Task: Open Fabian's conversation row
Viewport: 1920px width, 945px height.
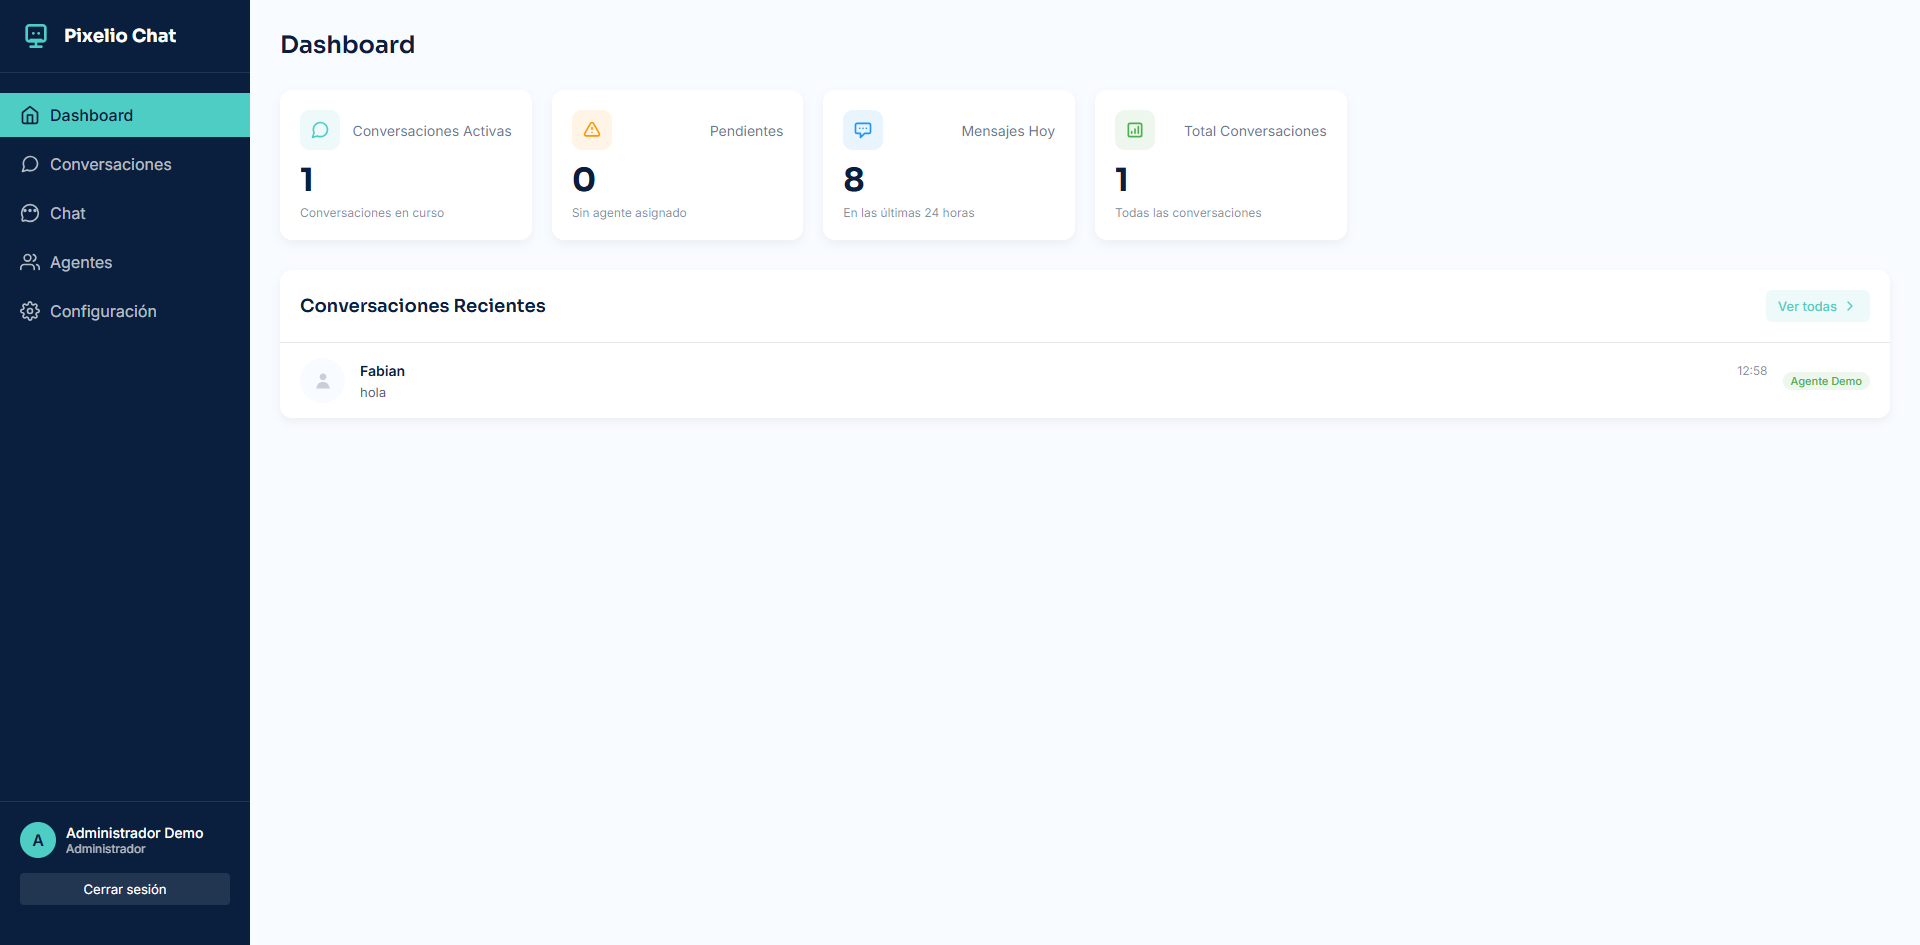Action: [1085, 381]
